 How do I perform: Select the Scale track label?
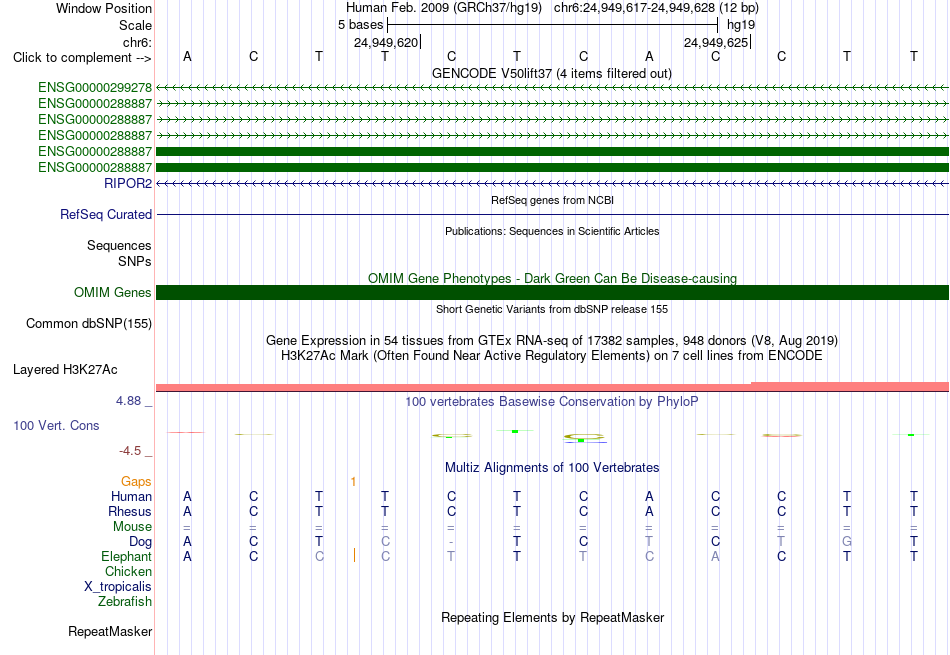[x=135, y=25]
